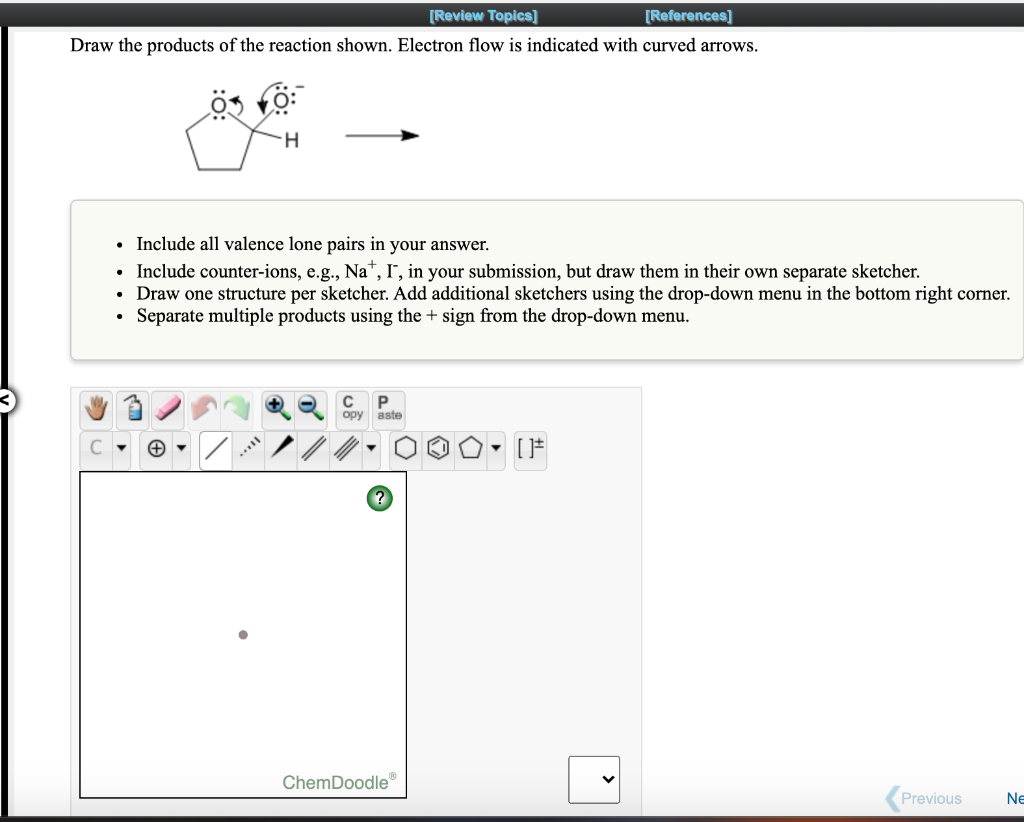1024x822 pixels.
Task: Click the Redo arrow icon
Action: (x=238, y=409)
